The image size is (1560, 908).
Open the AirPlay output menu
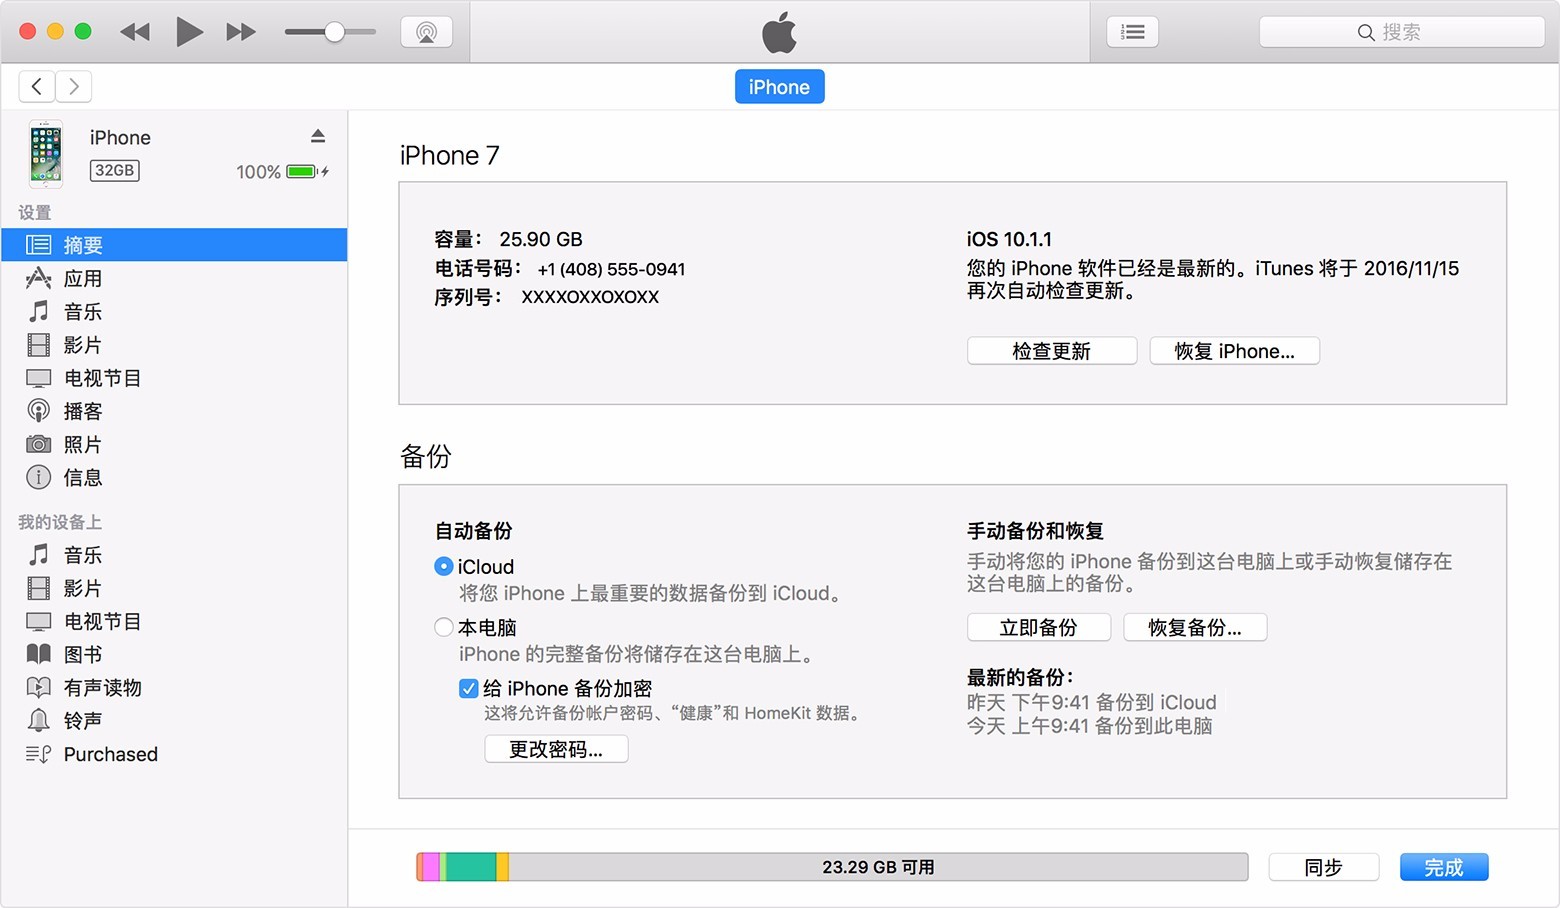427,32
